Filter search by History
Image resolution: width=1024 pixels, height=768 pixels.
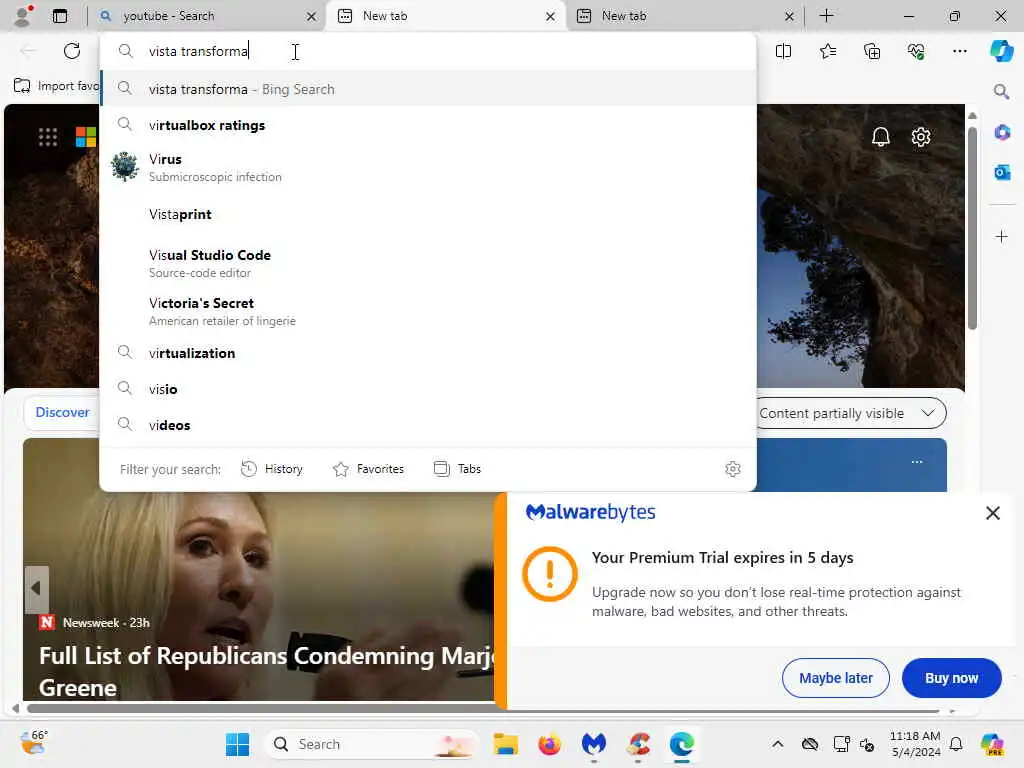(x=272, y=469)
